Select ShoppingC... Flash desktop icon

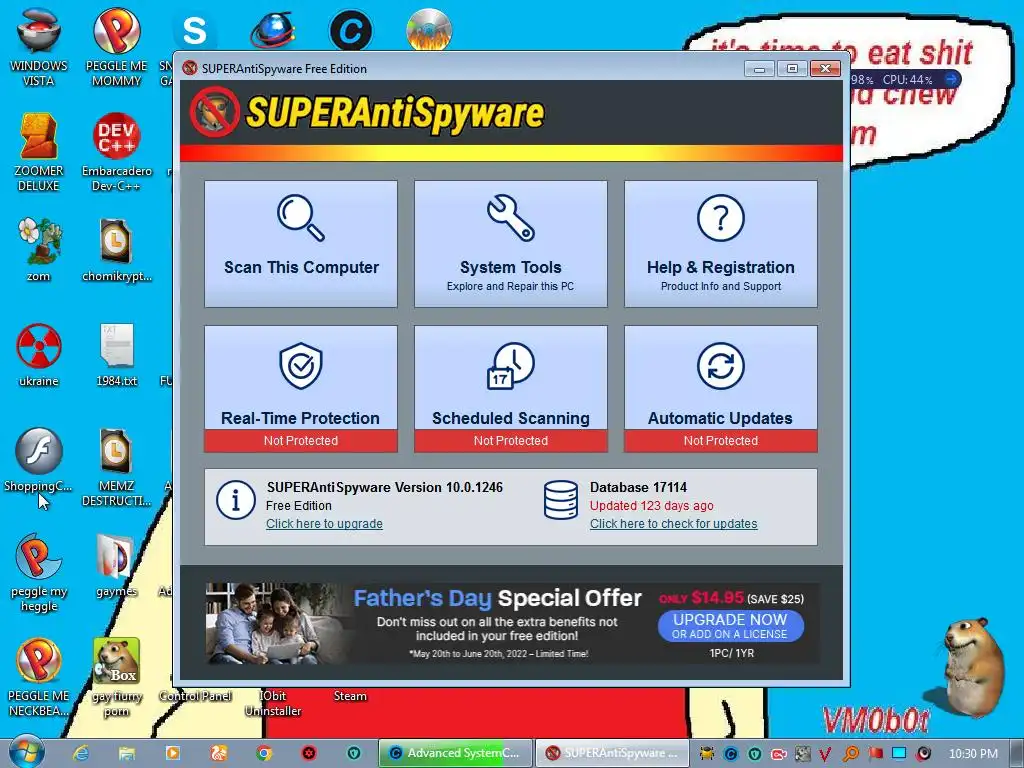(39, 460)
